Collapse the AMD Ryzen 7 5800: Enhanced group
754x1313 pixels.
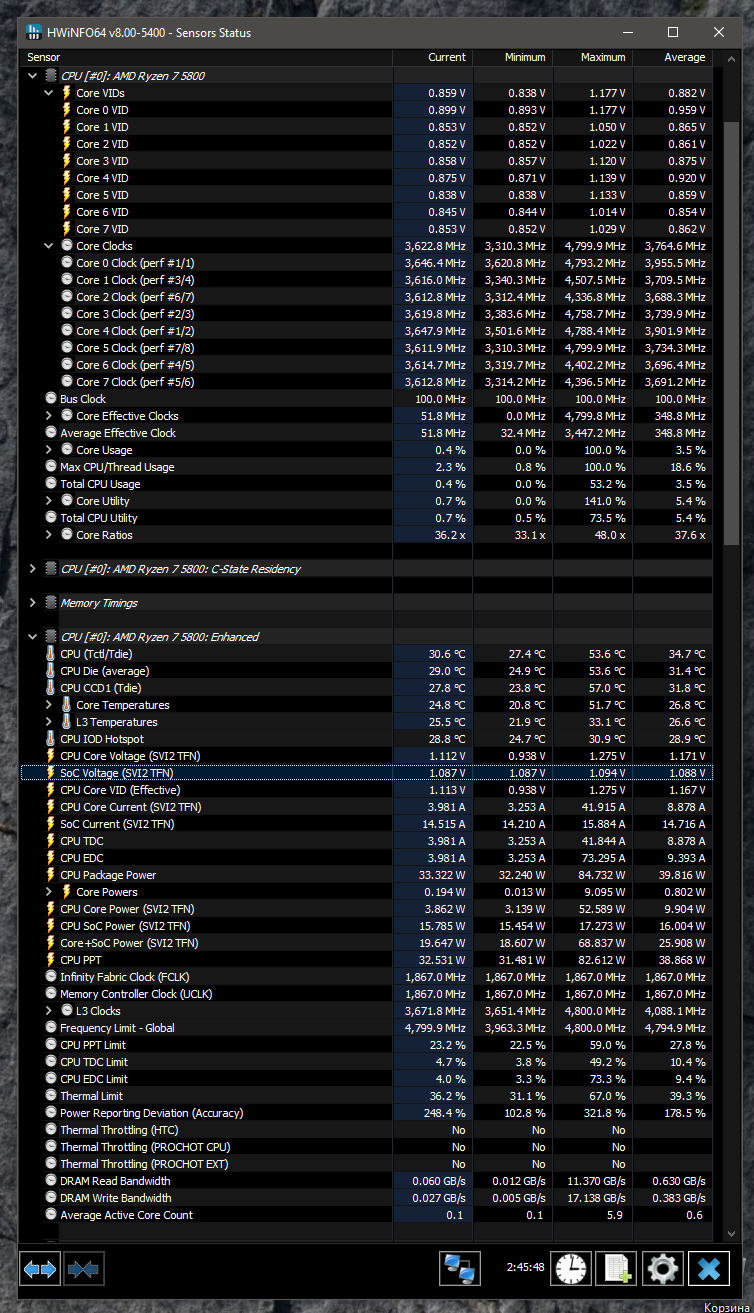click(x=32, y=637)
